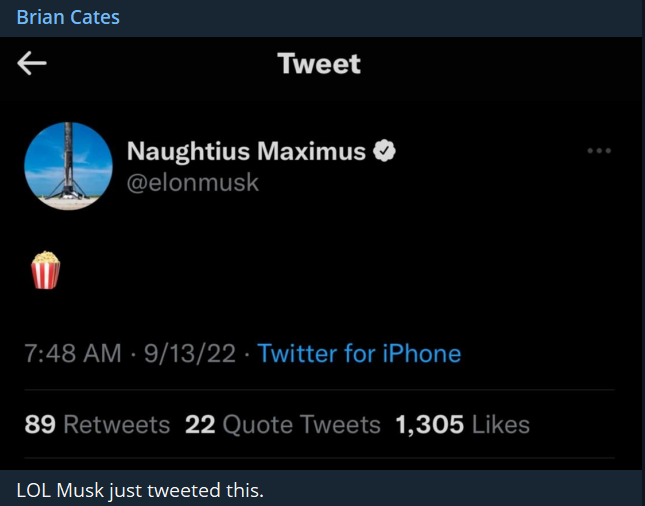Click the Tweet header title
This screenshot has height=506, width=645.
coord(319,64)
